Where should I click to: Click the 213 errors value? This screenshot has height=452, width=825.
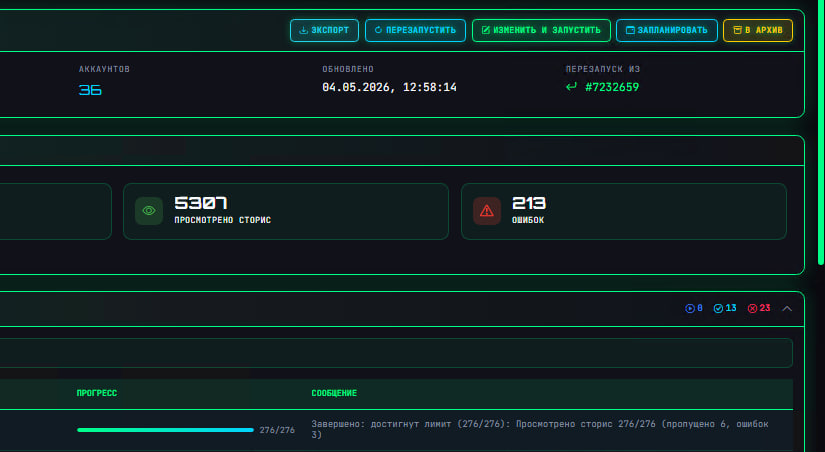529,203
